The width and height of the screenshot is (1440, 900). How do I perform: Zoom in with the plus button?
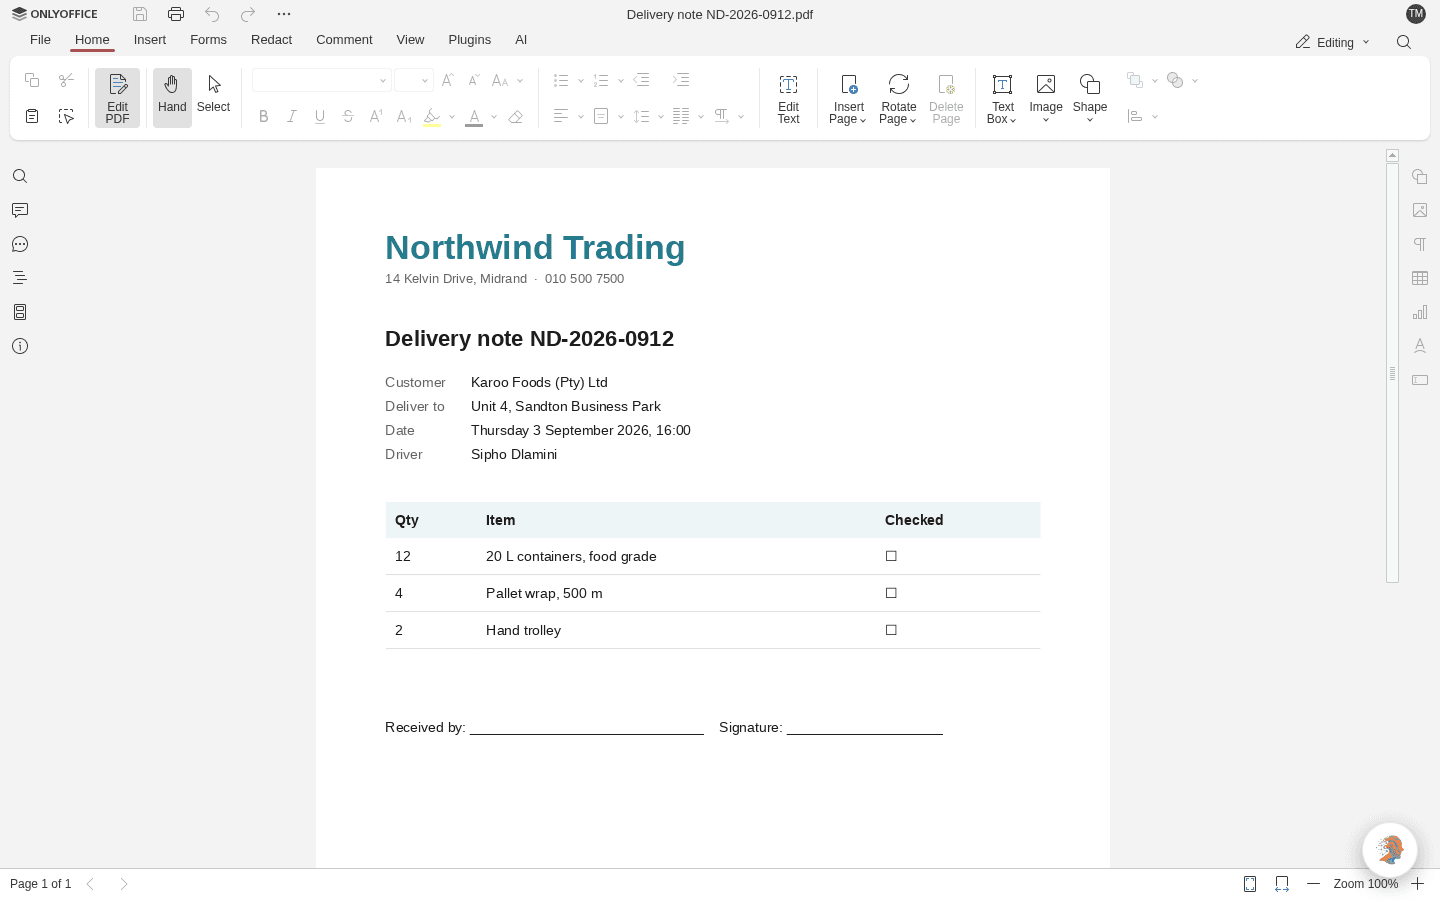1418,884
